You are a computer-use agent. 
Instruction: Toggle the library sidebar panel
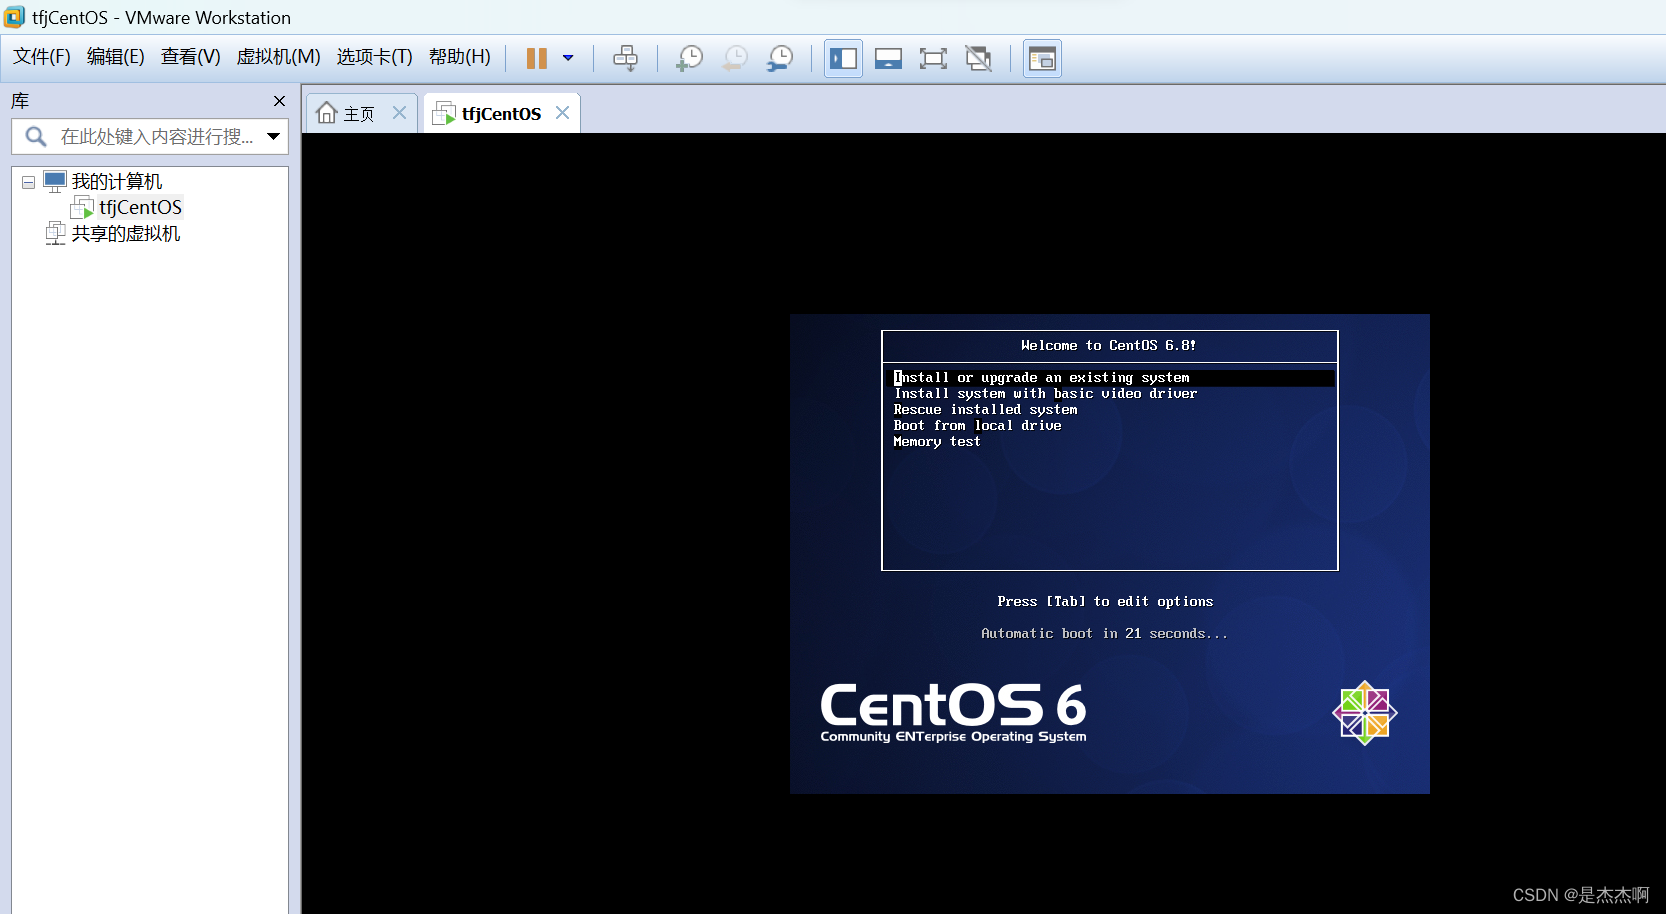pyautogui.click(x=842, y=58)
